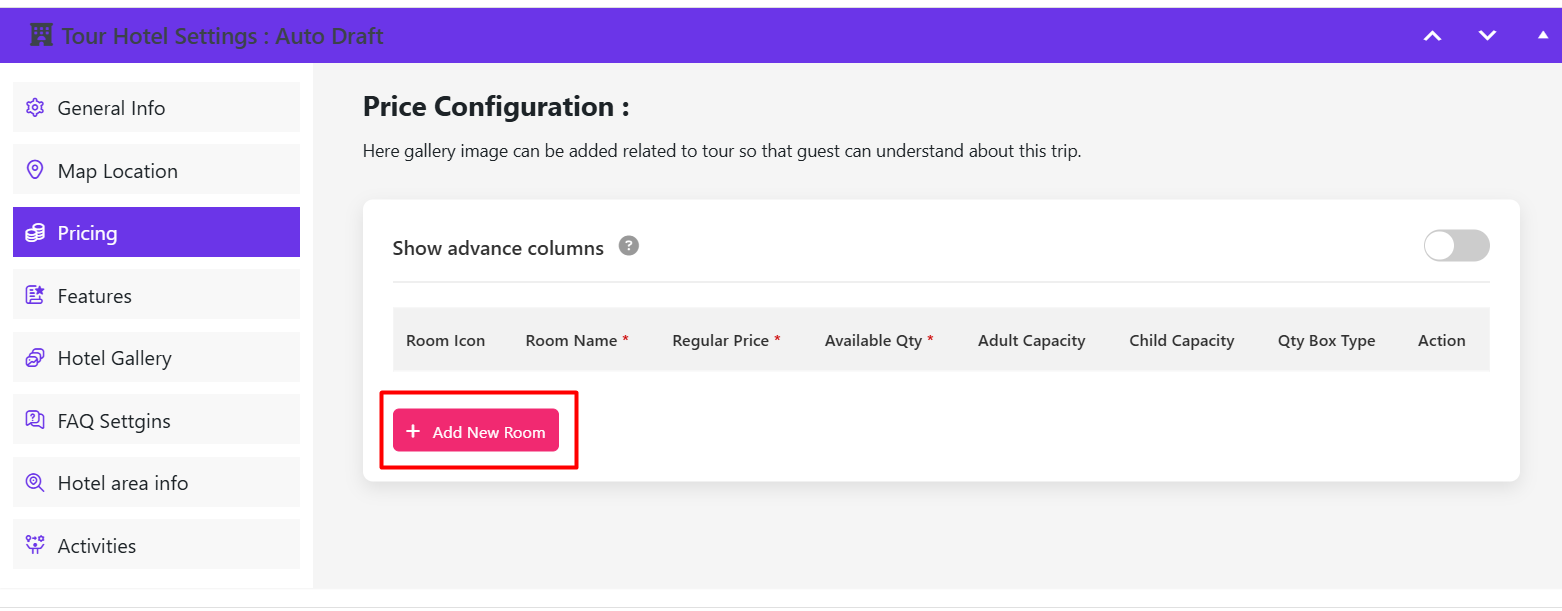The image size is (1562, 611).
Task: Move panel up with the up chevron
Action: point(1432,36)
